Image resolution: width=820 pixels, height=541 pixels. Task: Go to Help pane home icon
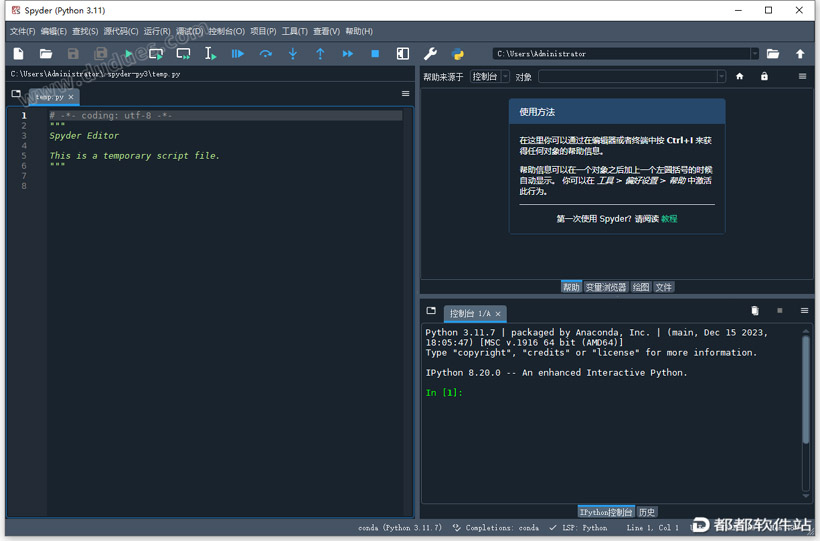point(739,76)
